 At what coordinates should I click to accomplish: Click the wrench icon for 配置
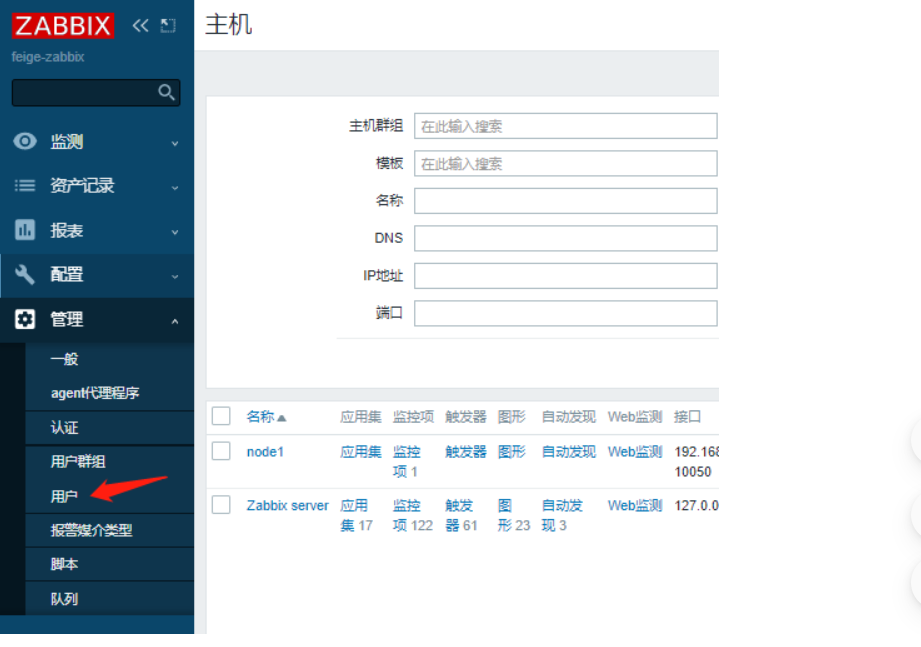25,275
